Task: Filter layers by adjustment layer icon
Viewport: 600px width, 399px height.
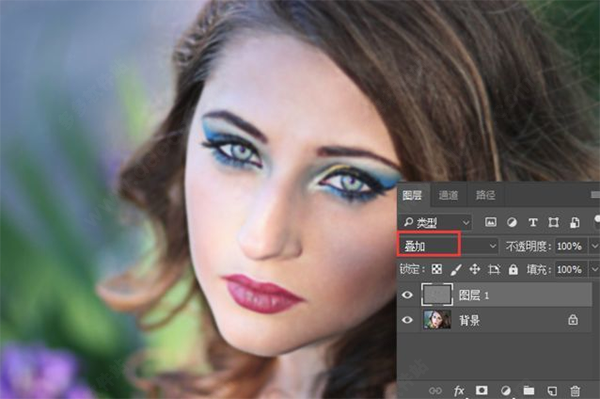Action: [x=512, y=222]
